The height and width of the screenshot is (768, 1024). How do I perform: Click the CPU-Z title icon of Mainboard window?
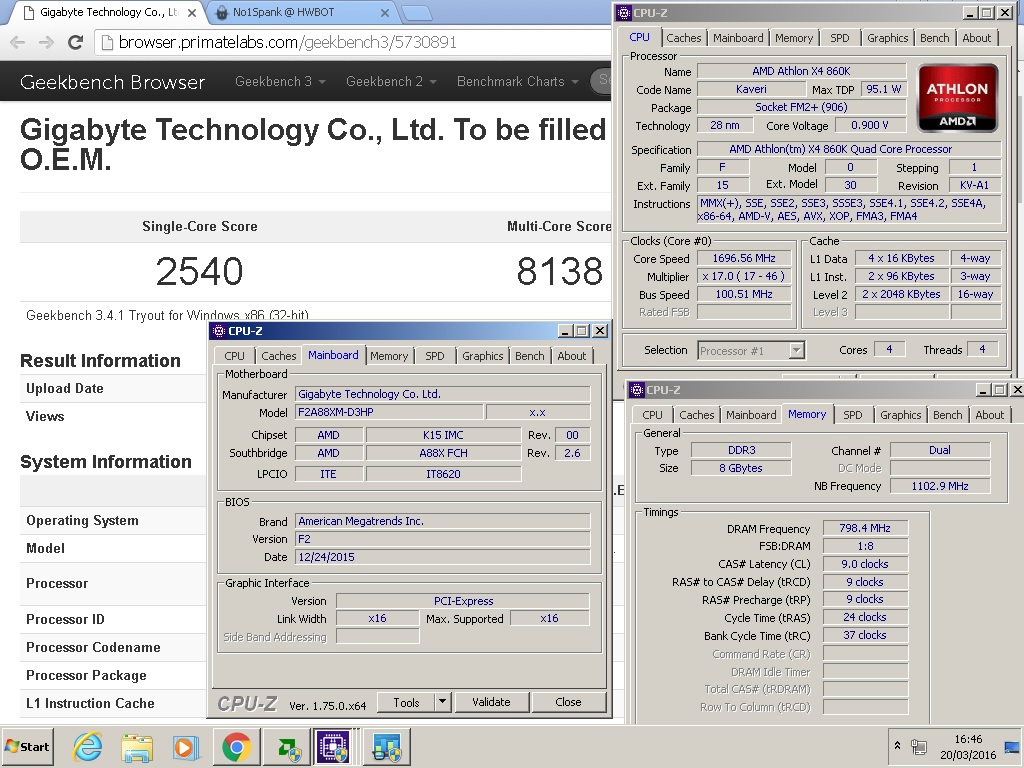(x=219, y=331)
